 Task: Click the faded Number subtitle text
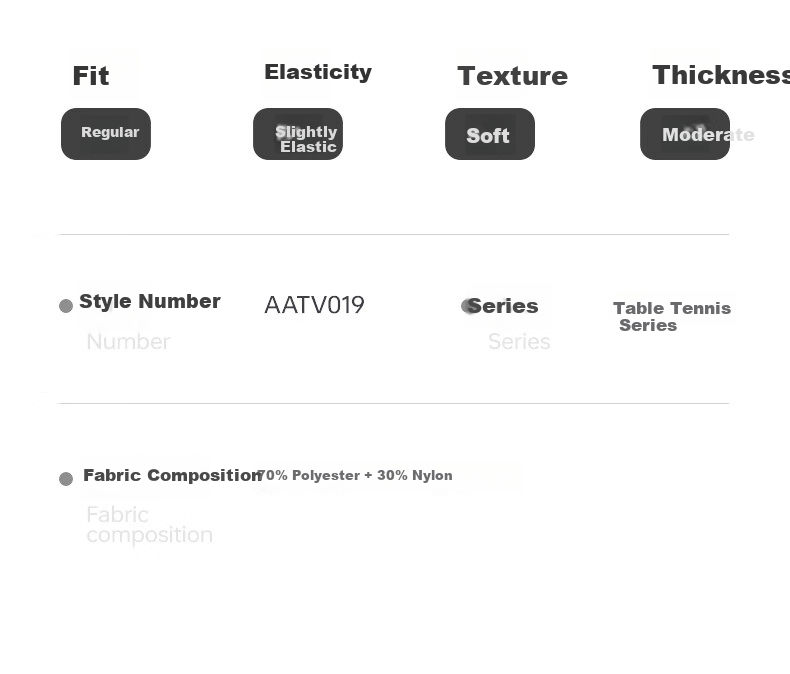(128, 342)
